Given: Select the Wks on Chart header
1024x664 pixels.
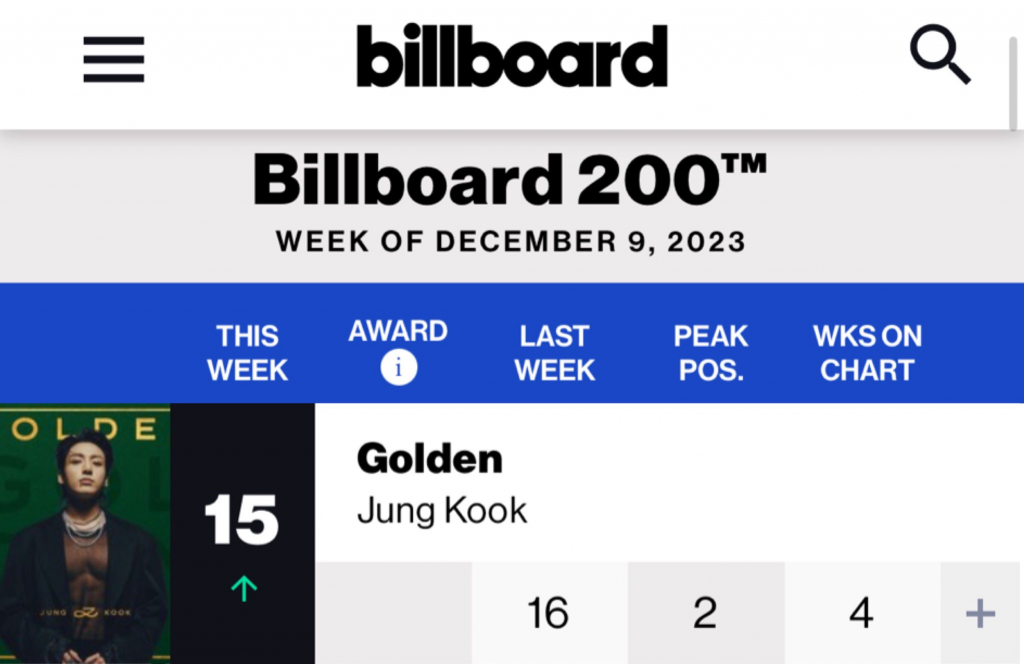Looking at the screenshot, I should (867, 353).
